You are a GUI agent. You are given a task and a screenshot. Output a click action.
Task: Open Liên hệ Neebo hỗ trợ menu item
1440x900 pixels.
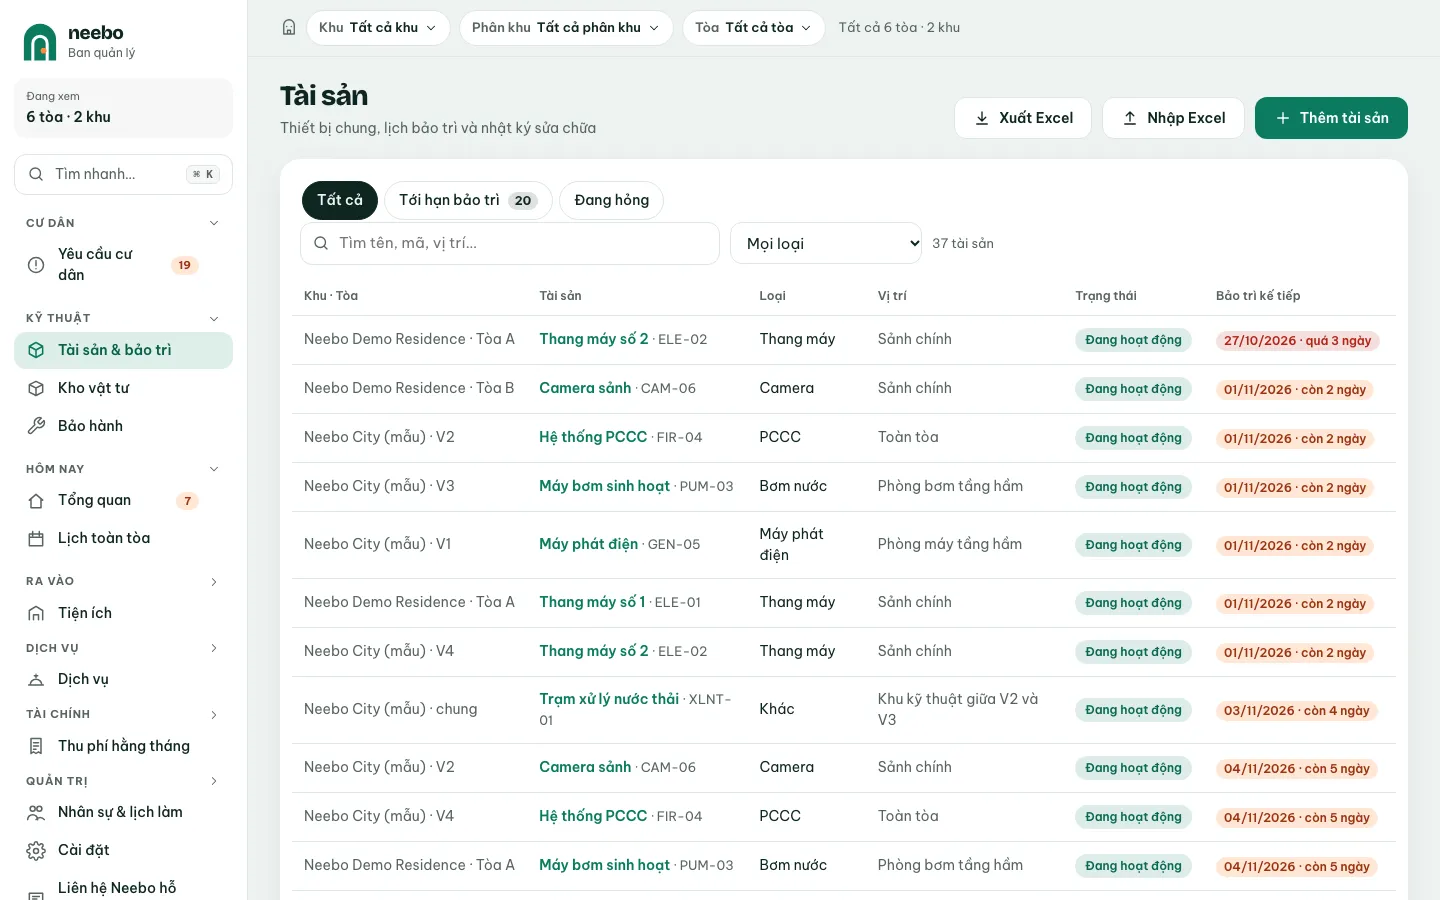pyautogui.click(x=124, y=888)
